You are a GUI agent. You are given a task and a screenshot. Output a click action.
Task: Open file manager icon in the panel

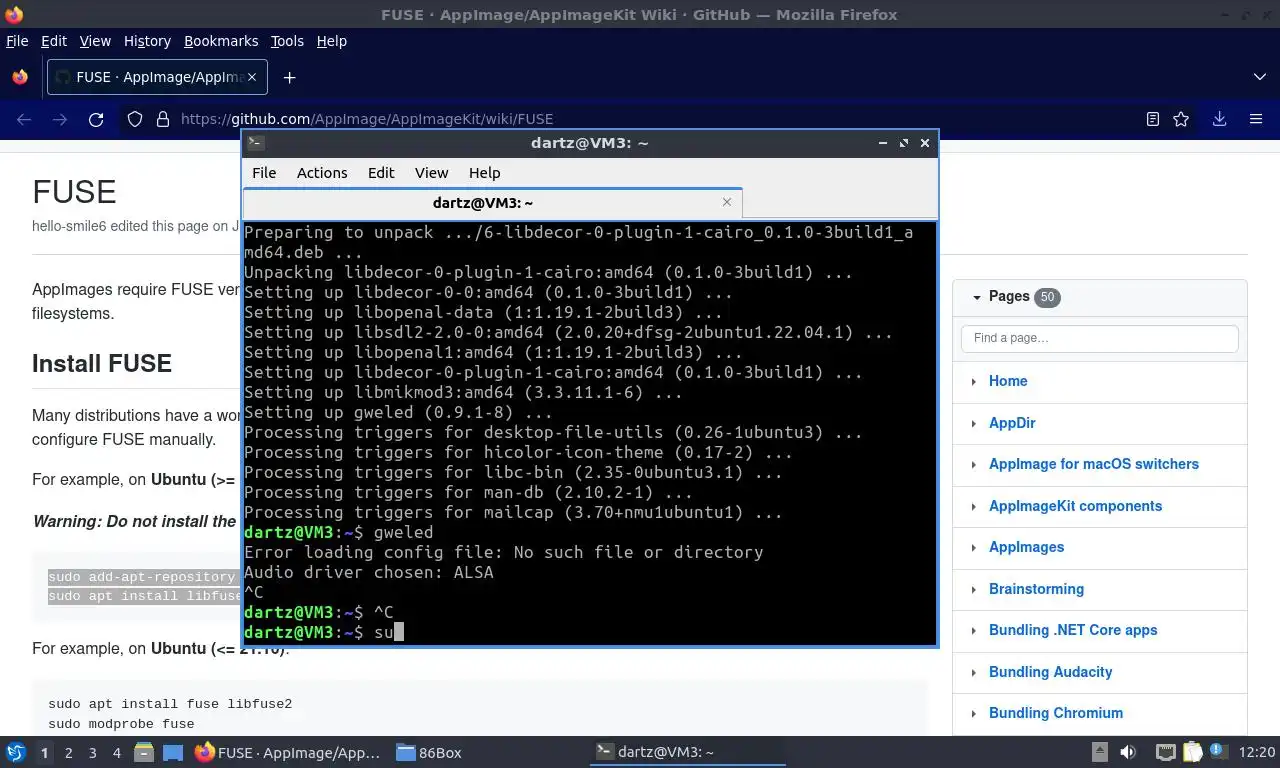pyautogui.click(x=144, y=752)
